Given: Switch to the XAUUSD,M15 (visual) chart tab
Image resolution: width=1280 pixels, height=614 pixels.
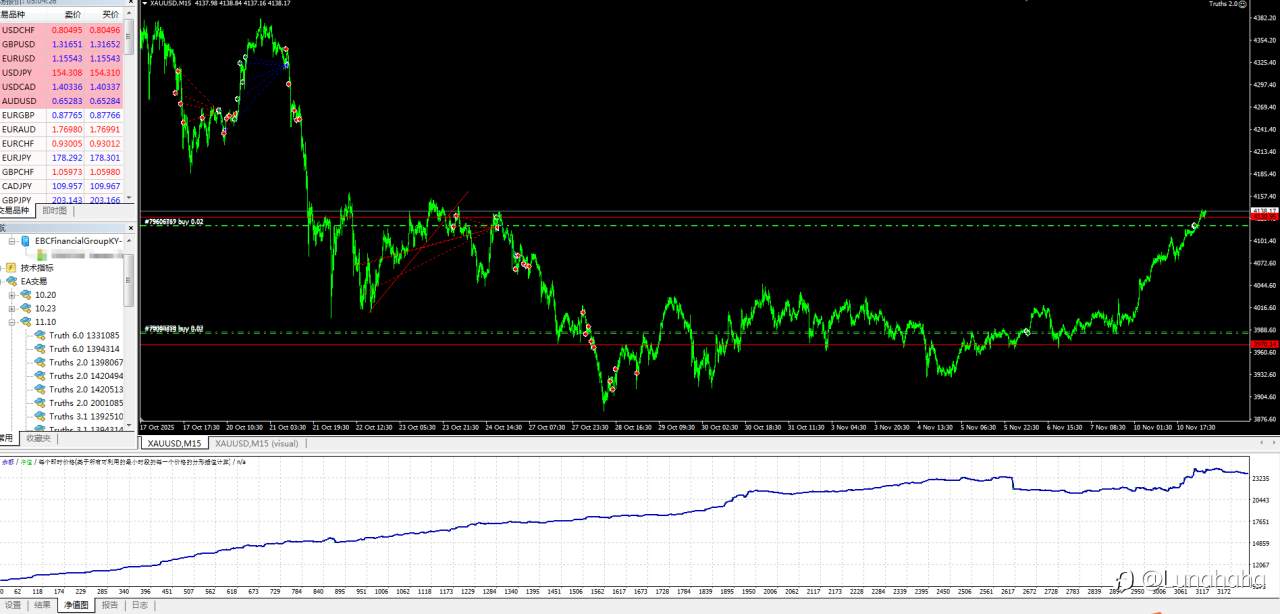Looking at the screenshot, I should point(257,443).
